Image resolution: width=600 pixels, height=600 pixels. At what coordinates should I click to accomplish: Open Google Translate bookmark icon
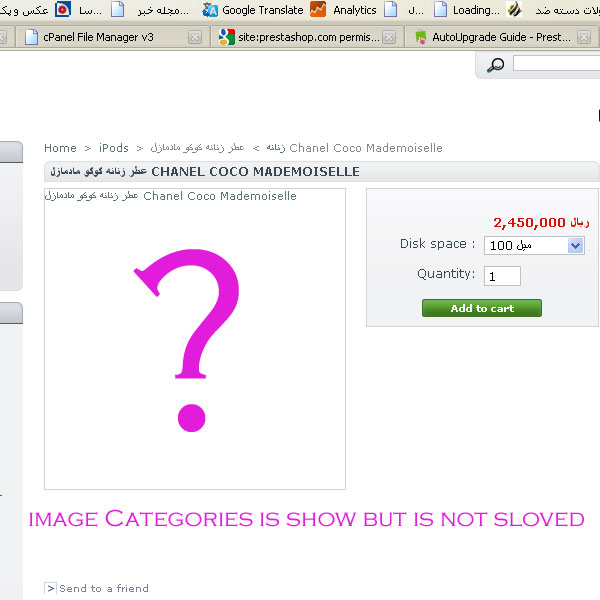[210, 10]
